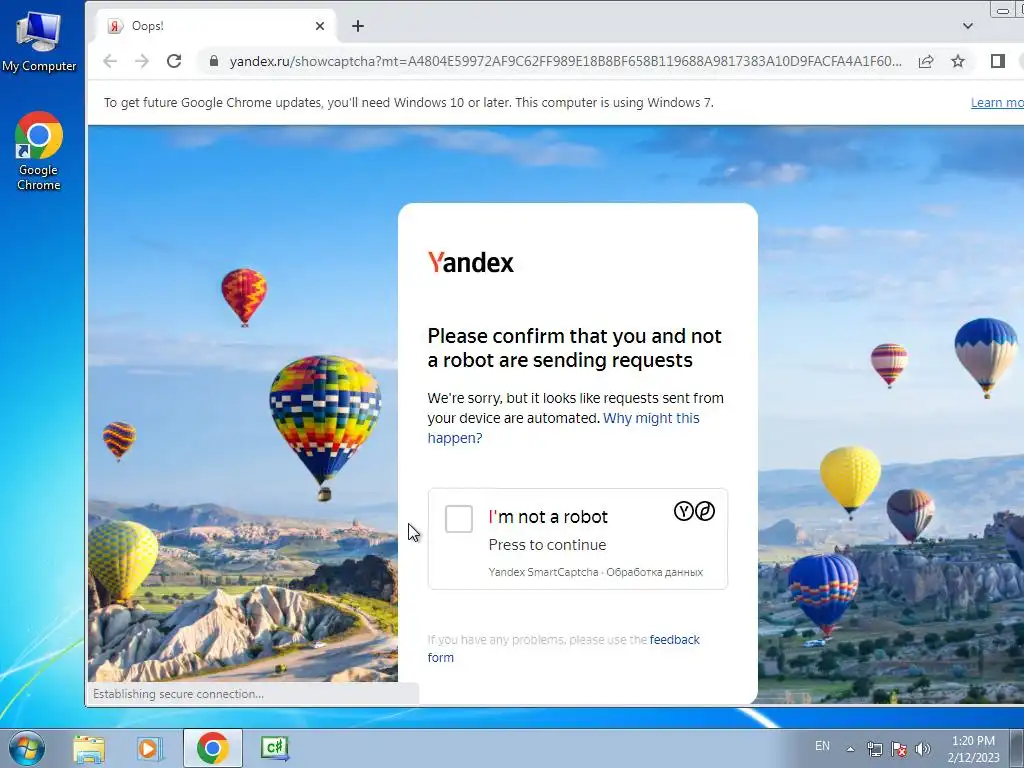Close the Oops! tab
This screenshot has width=1024, height=768.
click(x=320, y=26)
